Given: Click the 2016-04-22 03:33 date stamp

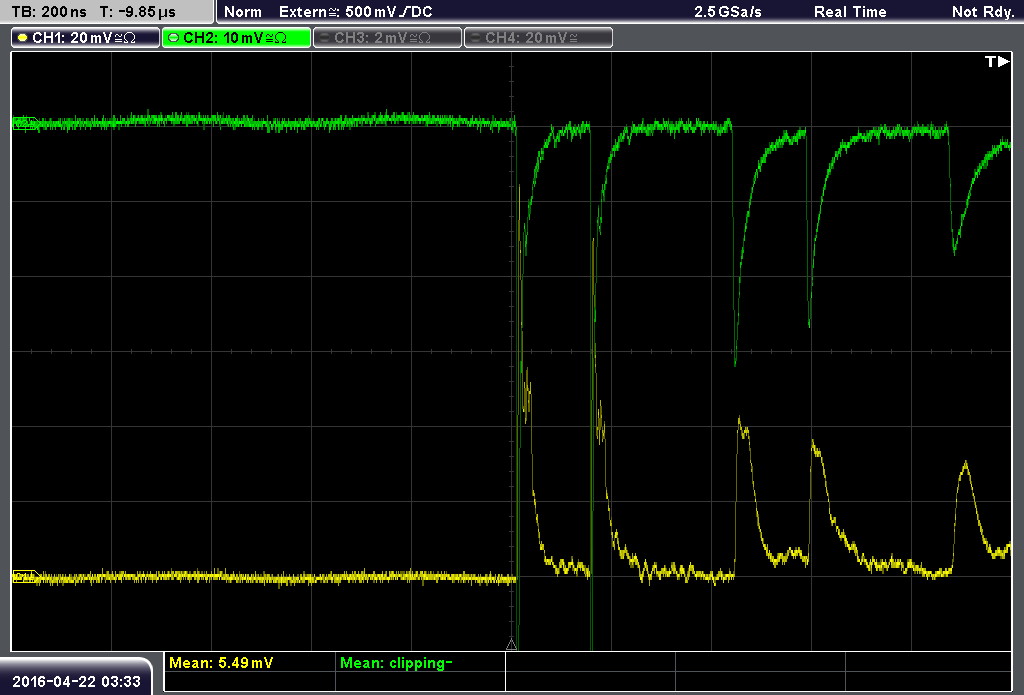Looking at the screenshot, I should (x=76, y=681).
